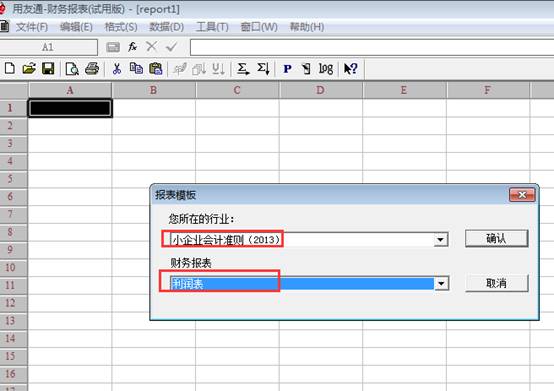
Task: Open the 数据(D) menu
Action: (166, 27)
